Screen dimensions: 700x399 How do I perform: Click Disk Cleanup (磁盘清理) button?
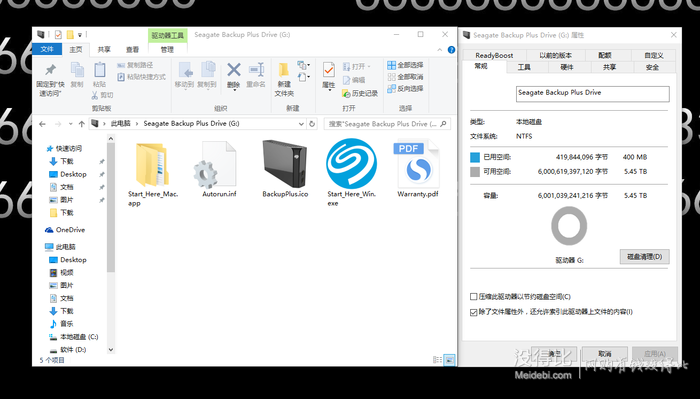[x=644, y=257]
